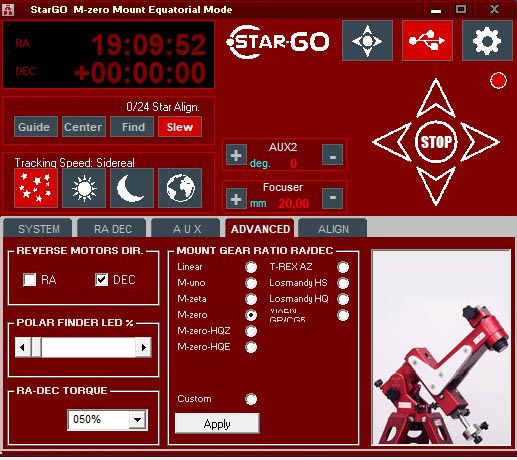
Task: Click the down arrow on the direction pad
Action: 436,185
